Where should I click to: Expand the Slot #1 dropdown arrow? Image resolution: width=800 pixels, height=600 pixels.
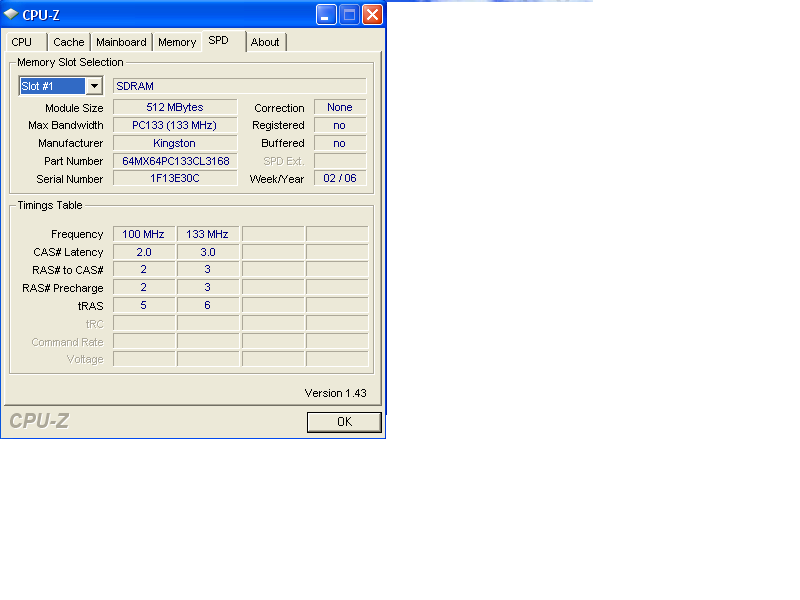tap(94, 86)
